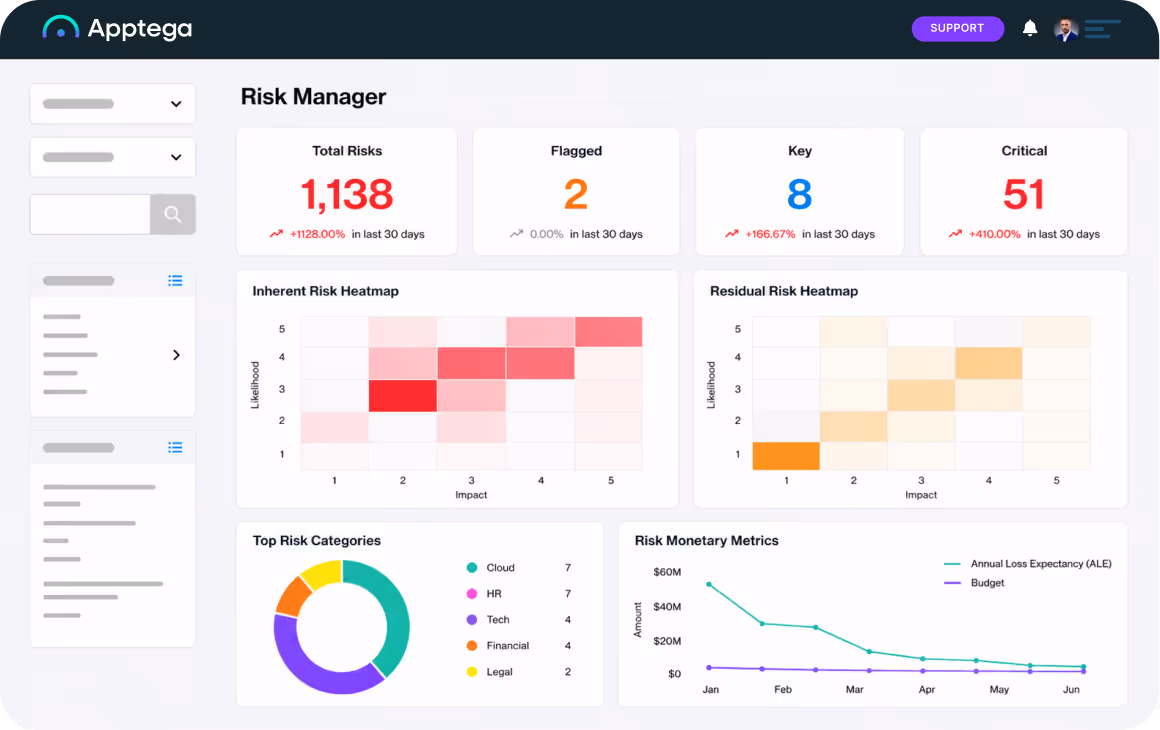Click the Tech legend dot
Image resolution: width=1160 pixels, height=730 pixels.
coord(472,619)
